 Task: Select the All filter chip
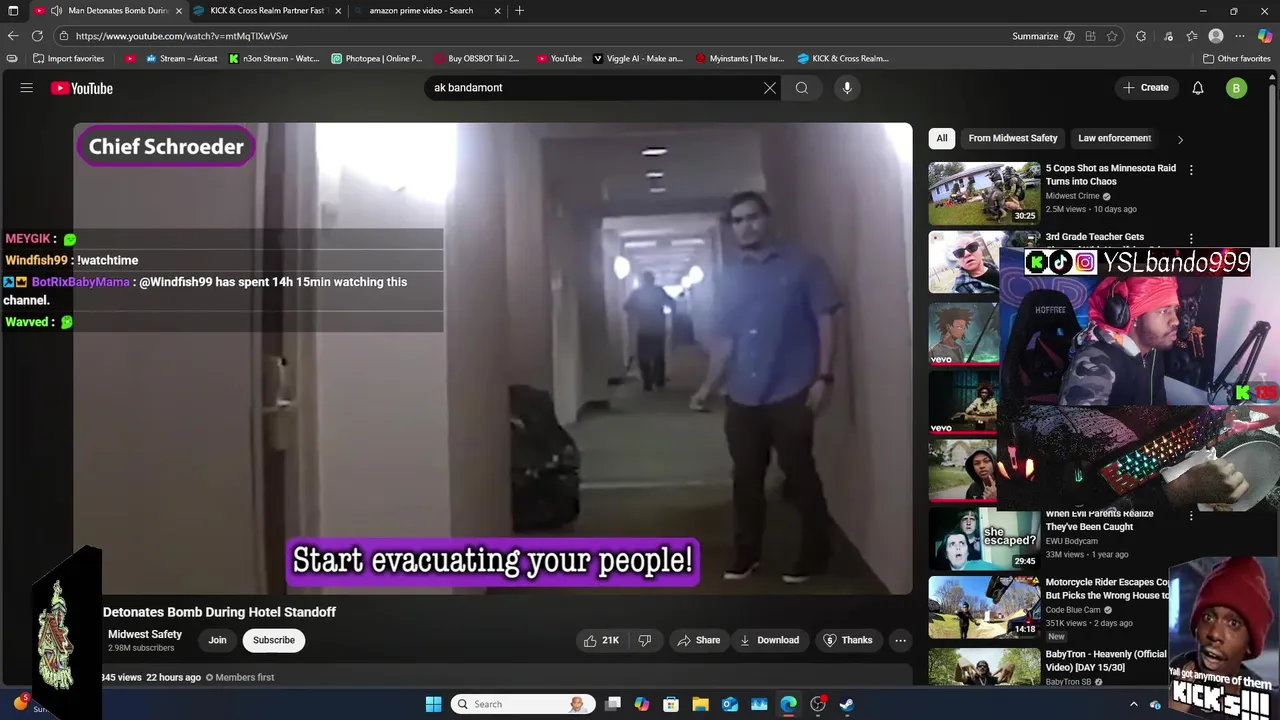pyautogui.click(x=942, y=138)
